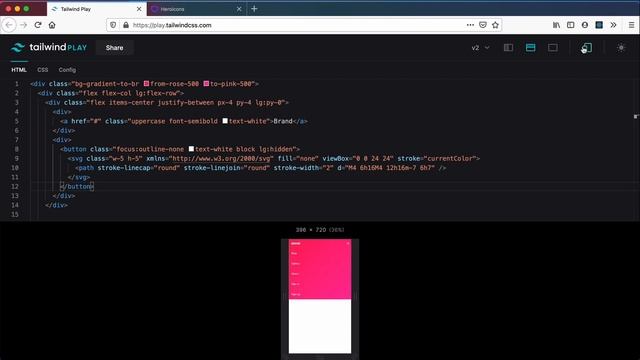Toggle dark/light theme icon
This screenshot has width=640, height=360.
[x=621, y=48]
